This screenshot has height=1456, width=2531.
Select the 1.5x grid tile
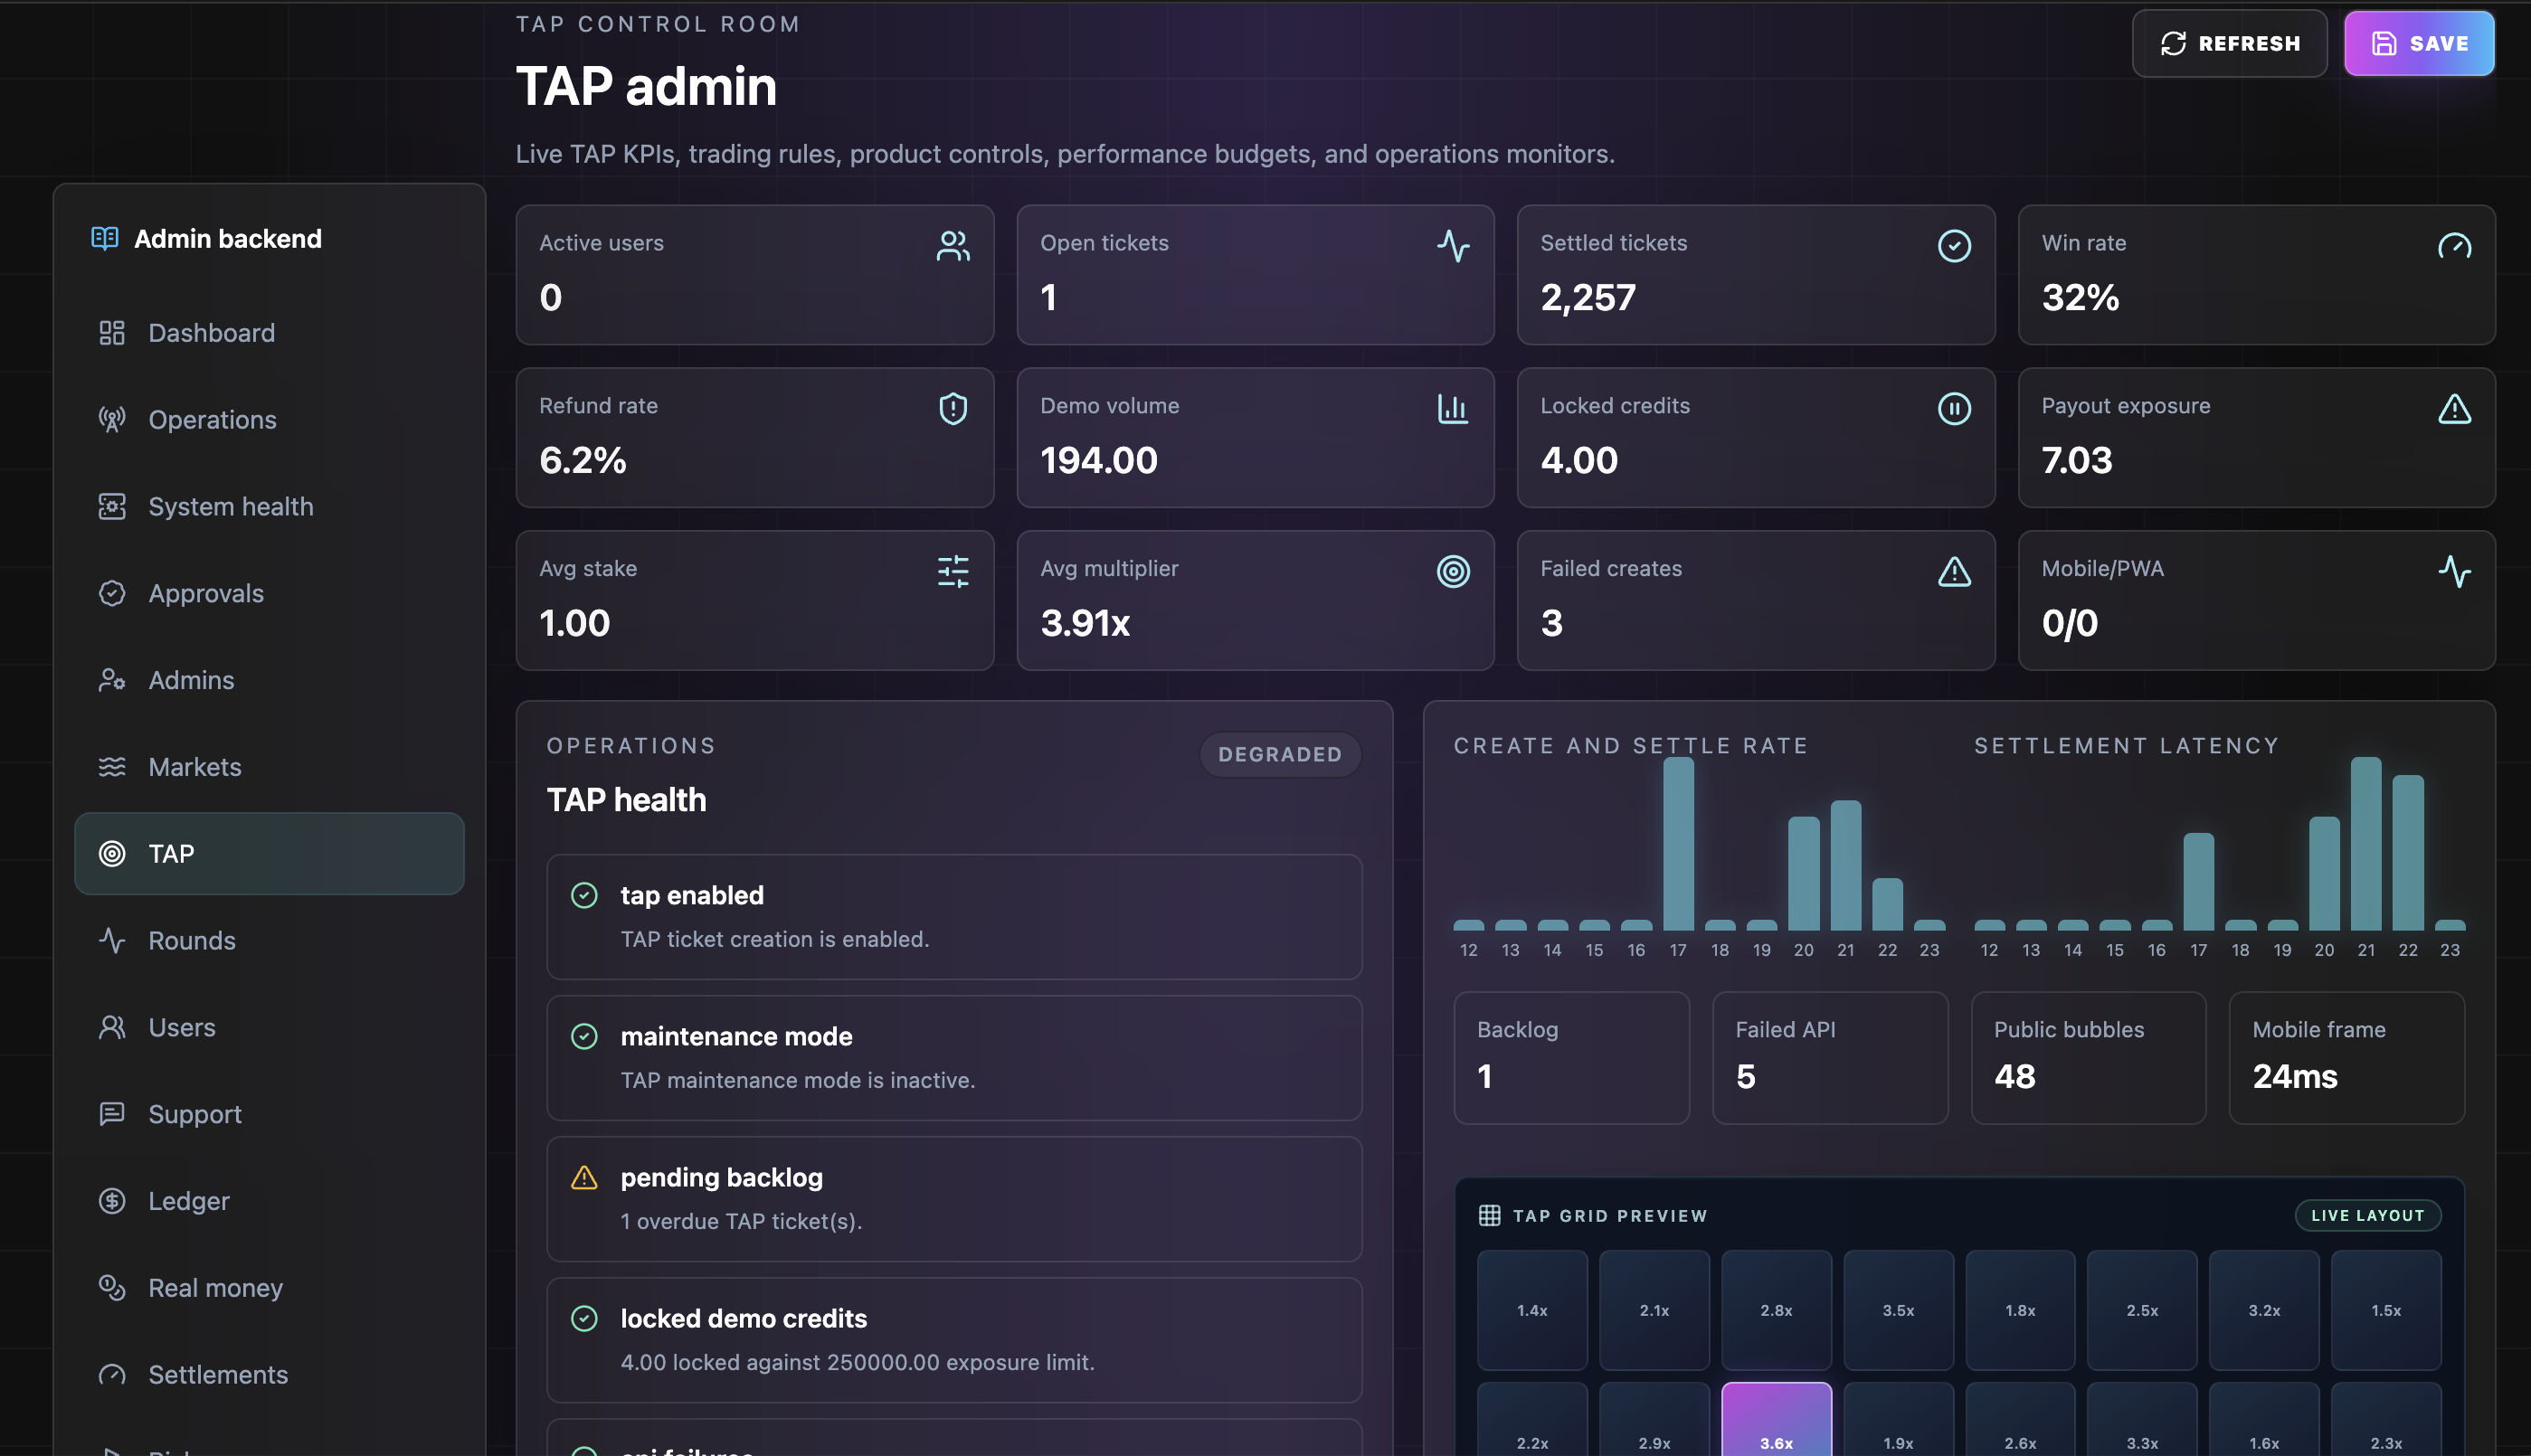point(2386,1310)
